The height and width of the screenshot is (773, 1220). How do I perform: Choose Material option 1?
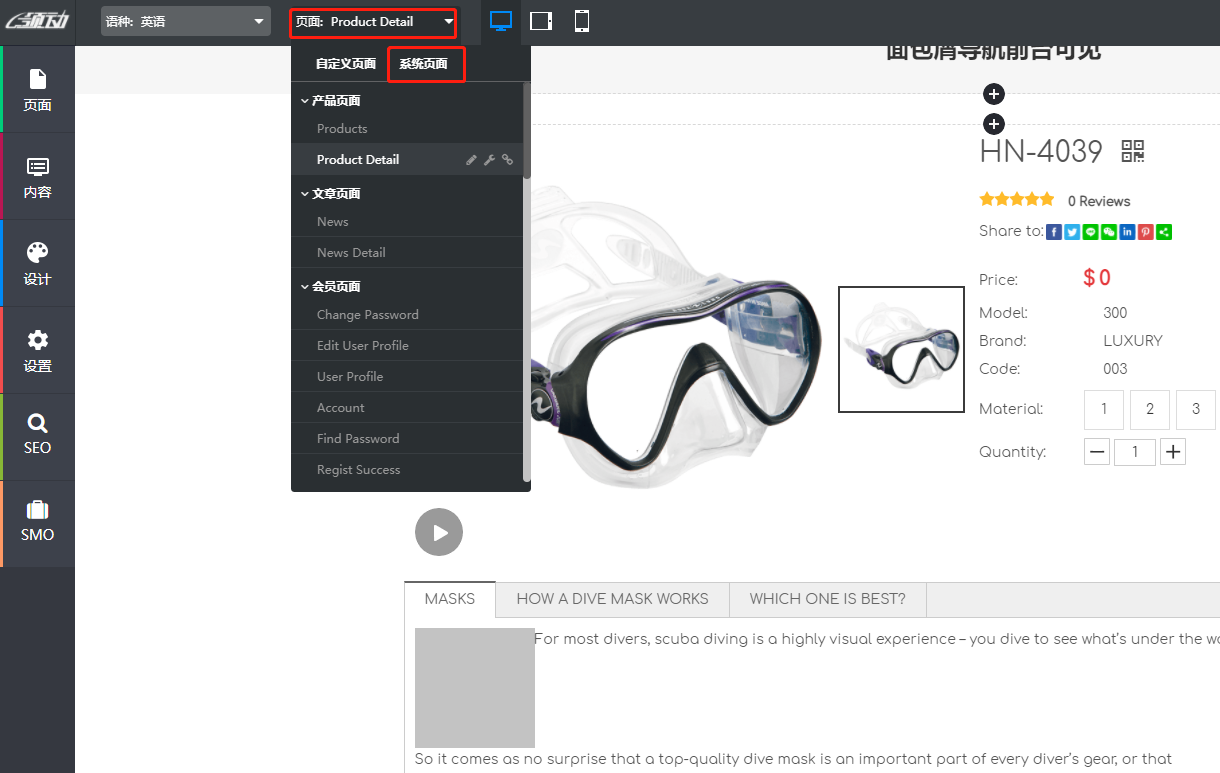tap(1104, 409)
